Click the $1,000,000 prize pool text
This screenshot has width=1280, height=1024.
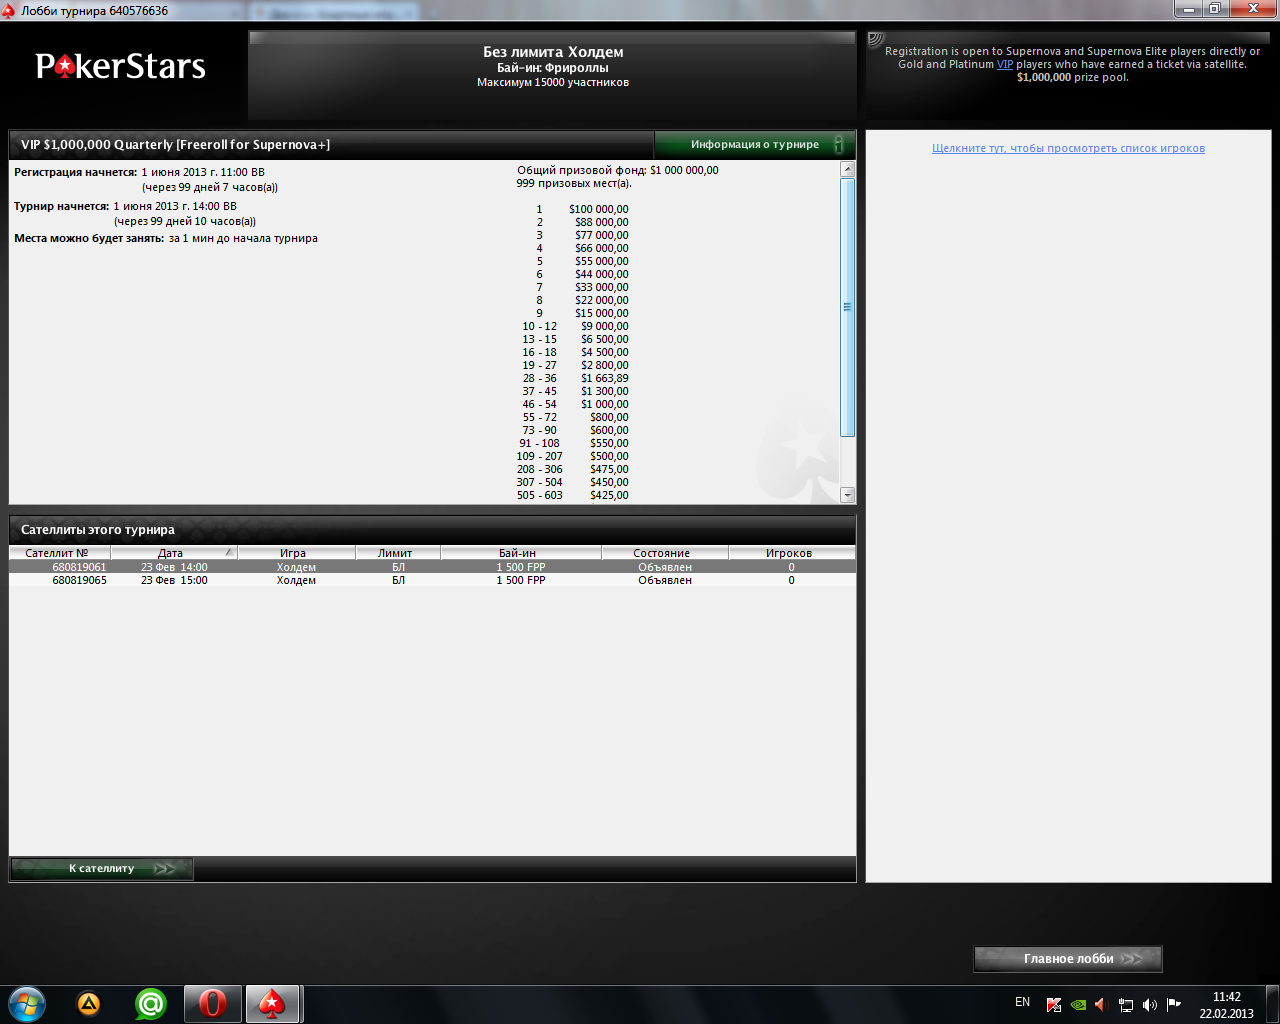[1073, 77]
